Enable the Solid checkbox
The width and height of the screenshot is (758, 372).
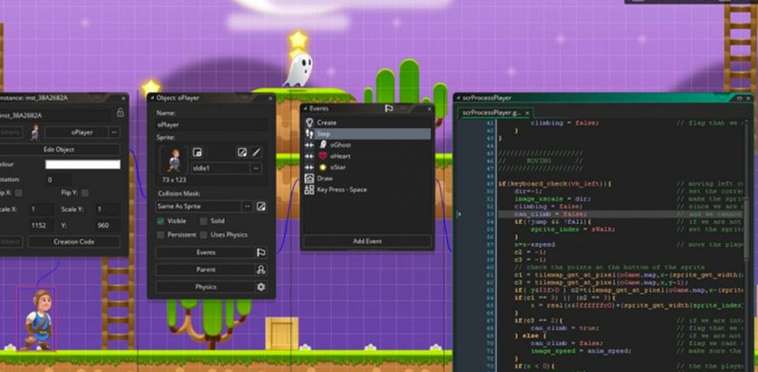(204, 221)
